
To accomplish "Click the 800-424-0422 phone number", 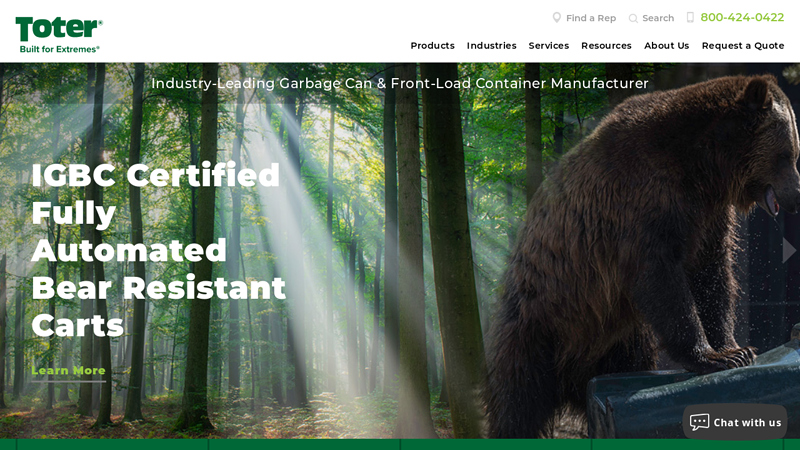I will 742,17.
